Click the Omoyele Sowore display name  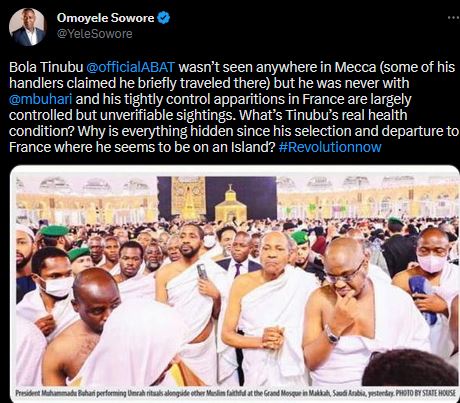(x=105, y=18)
